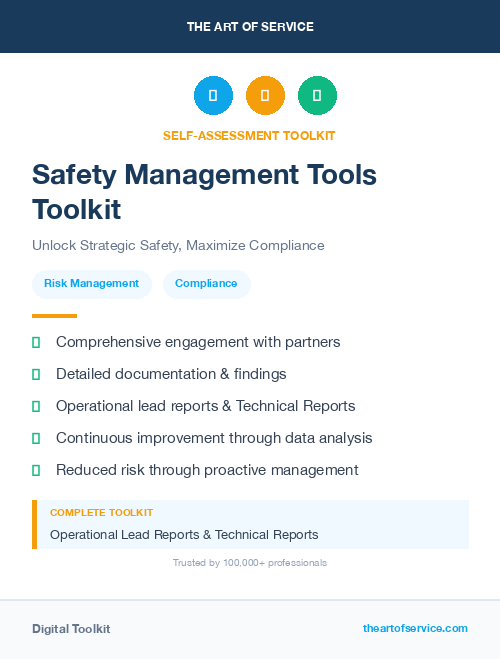This screenshot has width=500, height=659.
Task: Click Reduced risk through proactive management text
Action: click(207, 470)
